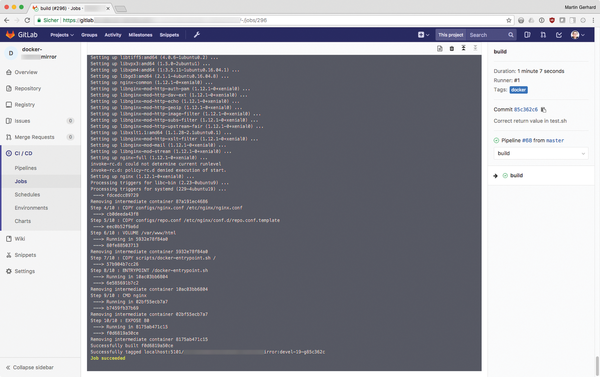Open the Pipelines sidebar item
The width and height of the screenshot is (600, 377).
pyautogui.click(x=26, y=168)
